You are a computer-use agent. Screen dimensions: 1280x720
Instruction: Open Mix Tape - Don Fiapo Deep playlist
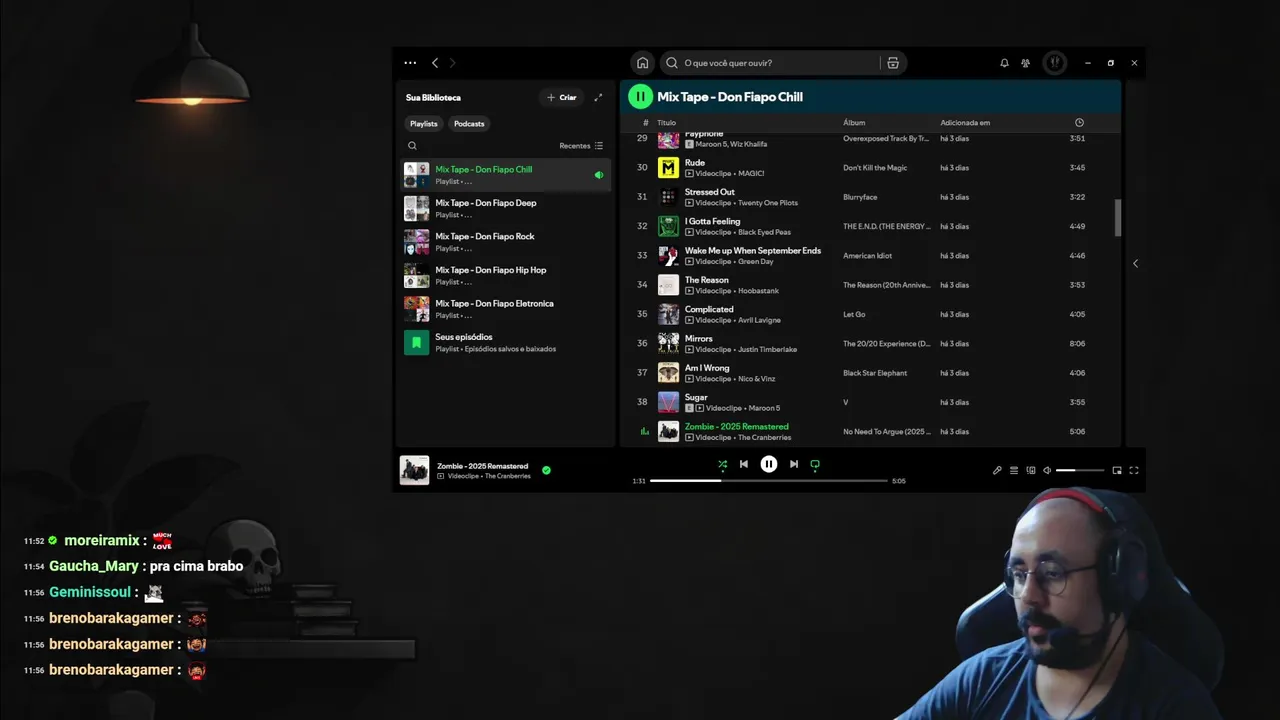[x=505, y=208]
